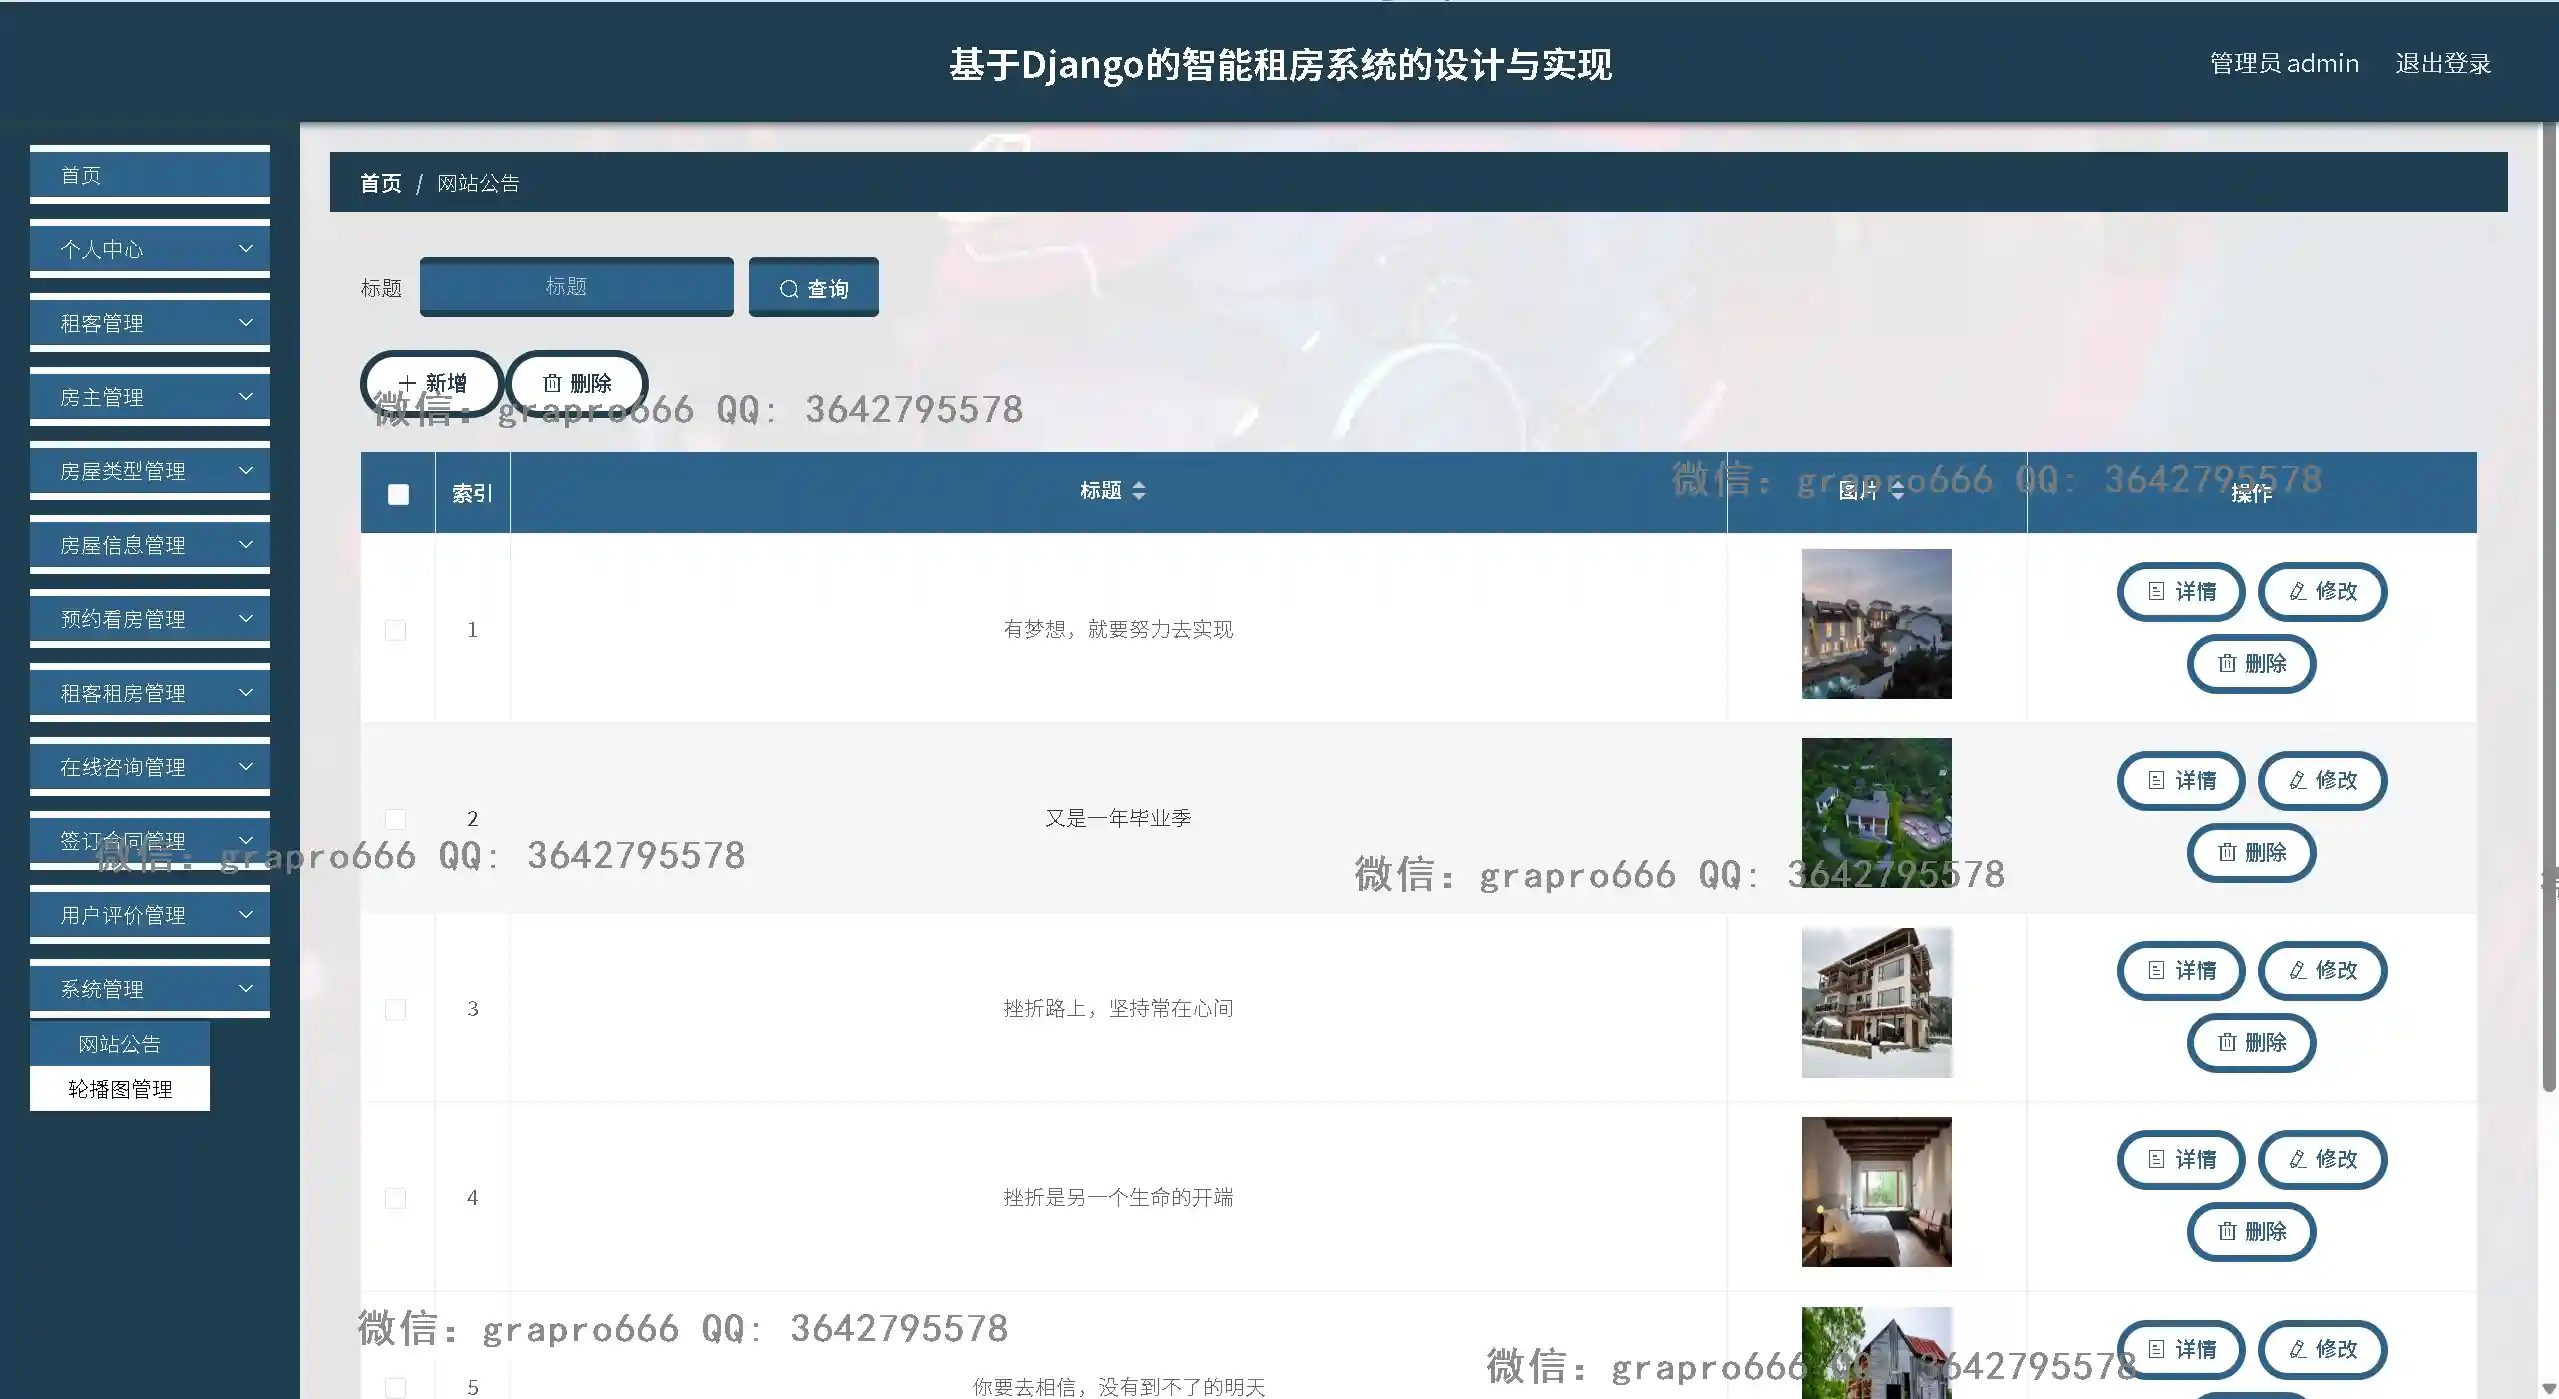Check the checkbox for row 4
The height and width of the screenshot is (1399, 2559).
click(396, 1198)
